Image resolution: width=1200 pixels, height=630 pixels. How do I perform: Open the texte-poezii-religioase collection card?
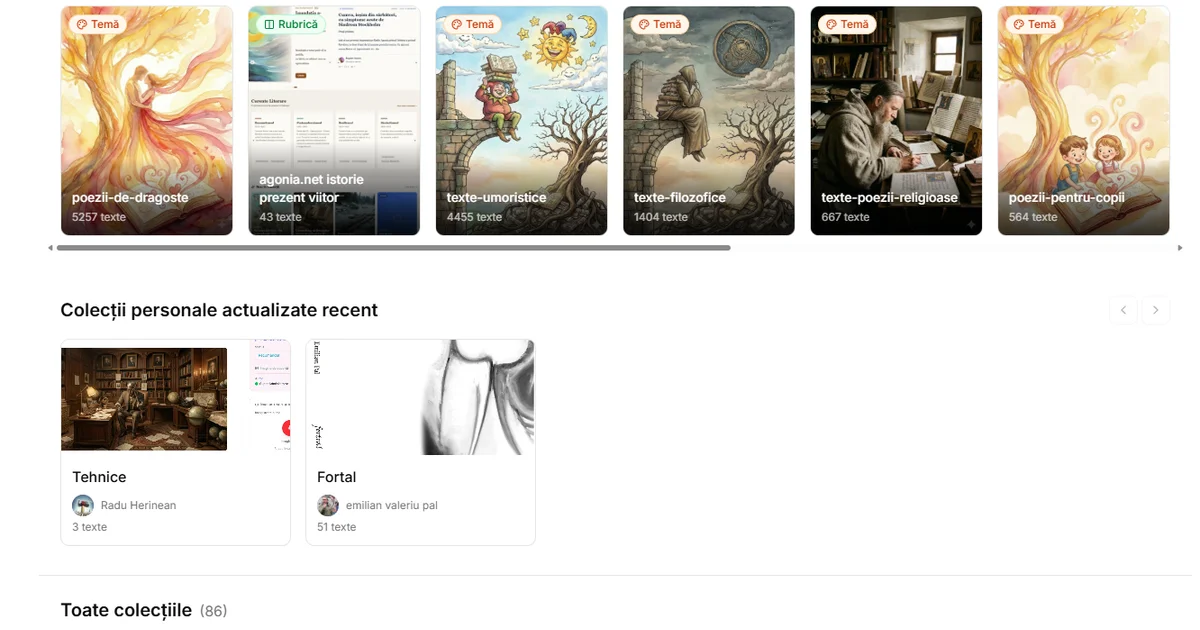(896, 121)
